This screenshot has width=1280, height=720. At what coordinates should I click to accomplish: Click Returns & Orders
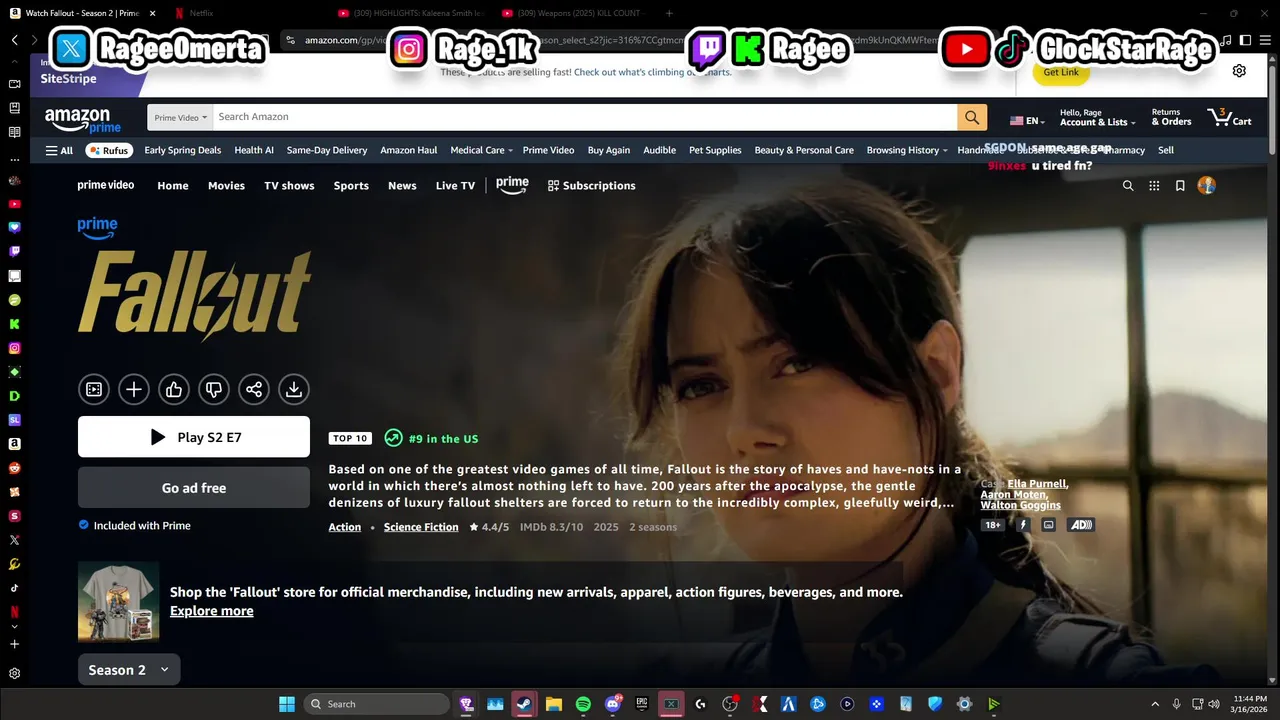pos(1171,117)
